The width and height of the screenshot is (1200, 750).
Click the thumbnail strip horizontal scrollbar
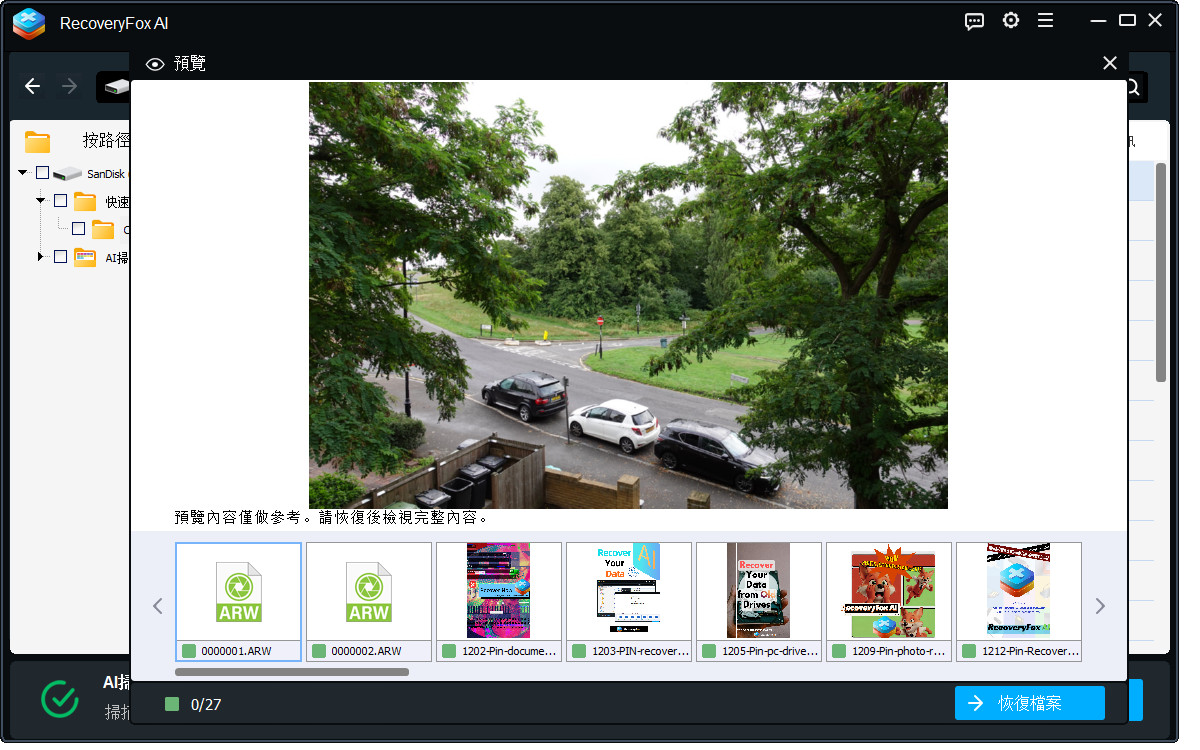point(292,672)
